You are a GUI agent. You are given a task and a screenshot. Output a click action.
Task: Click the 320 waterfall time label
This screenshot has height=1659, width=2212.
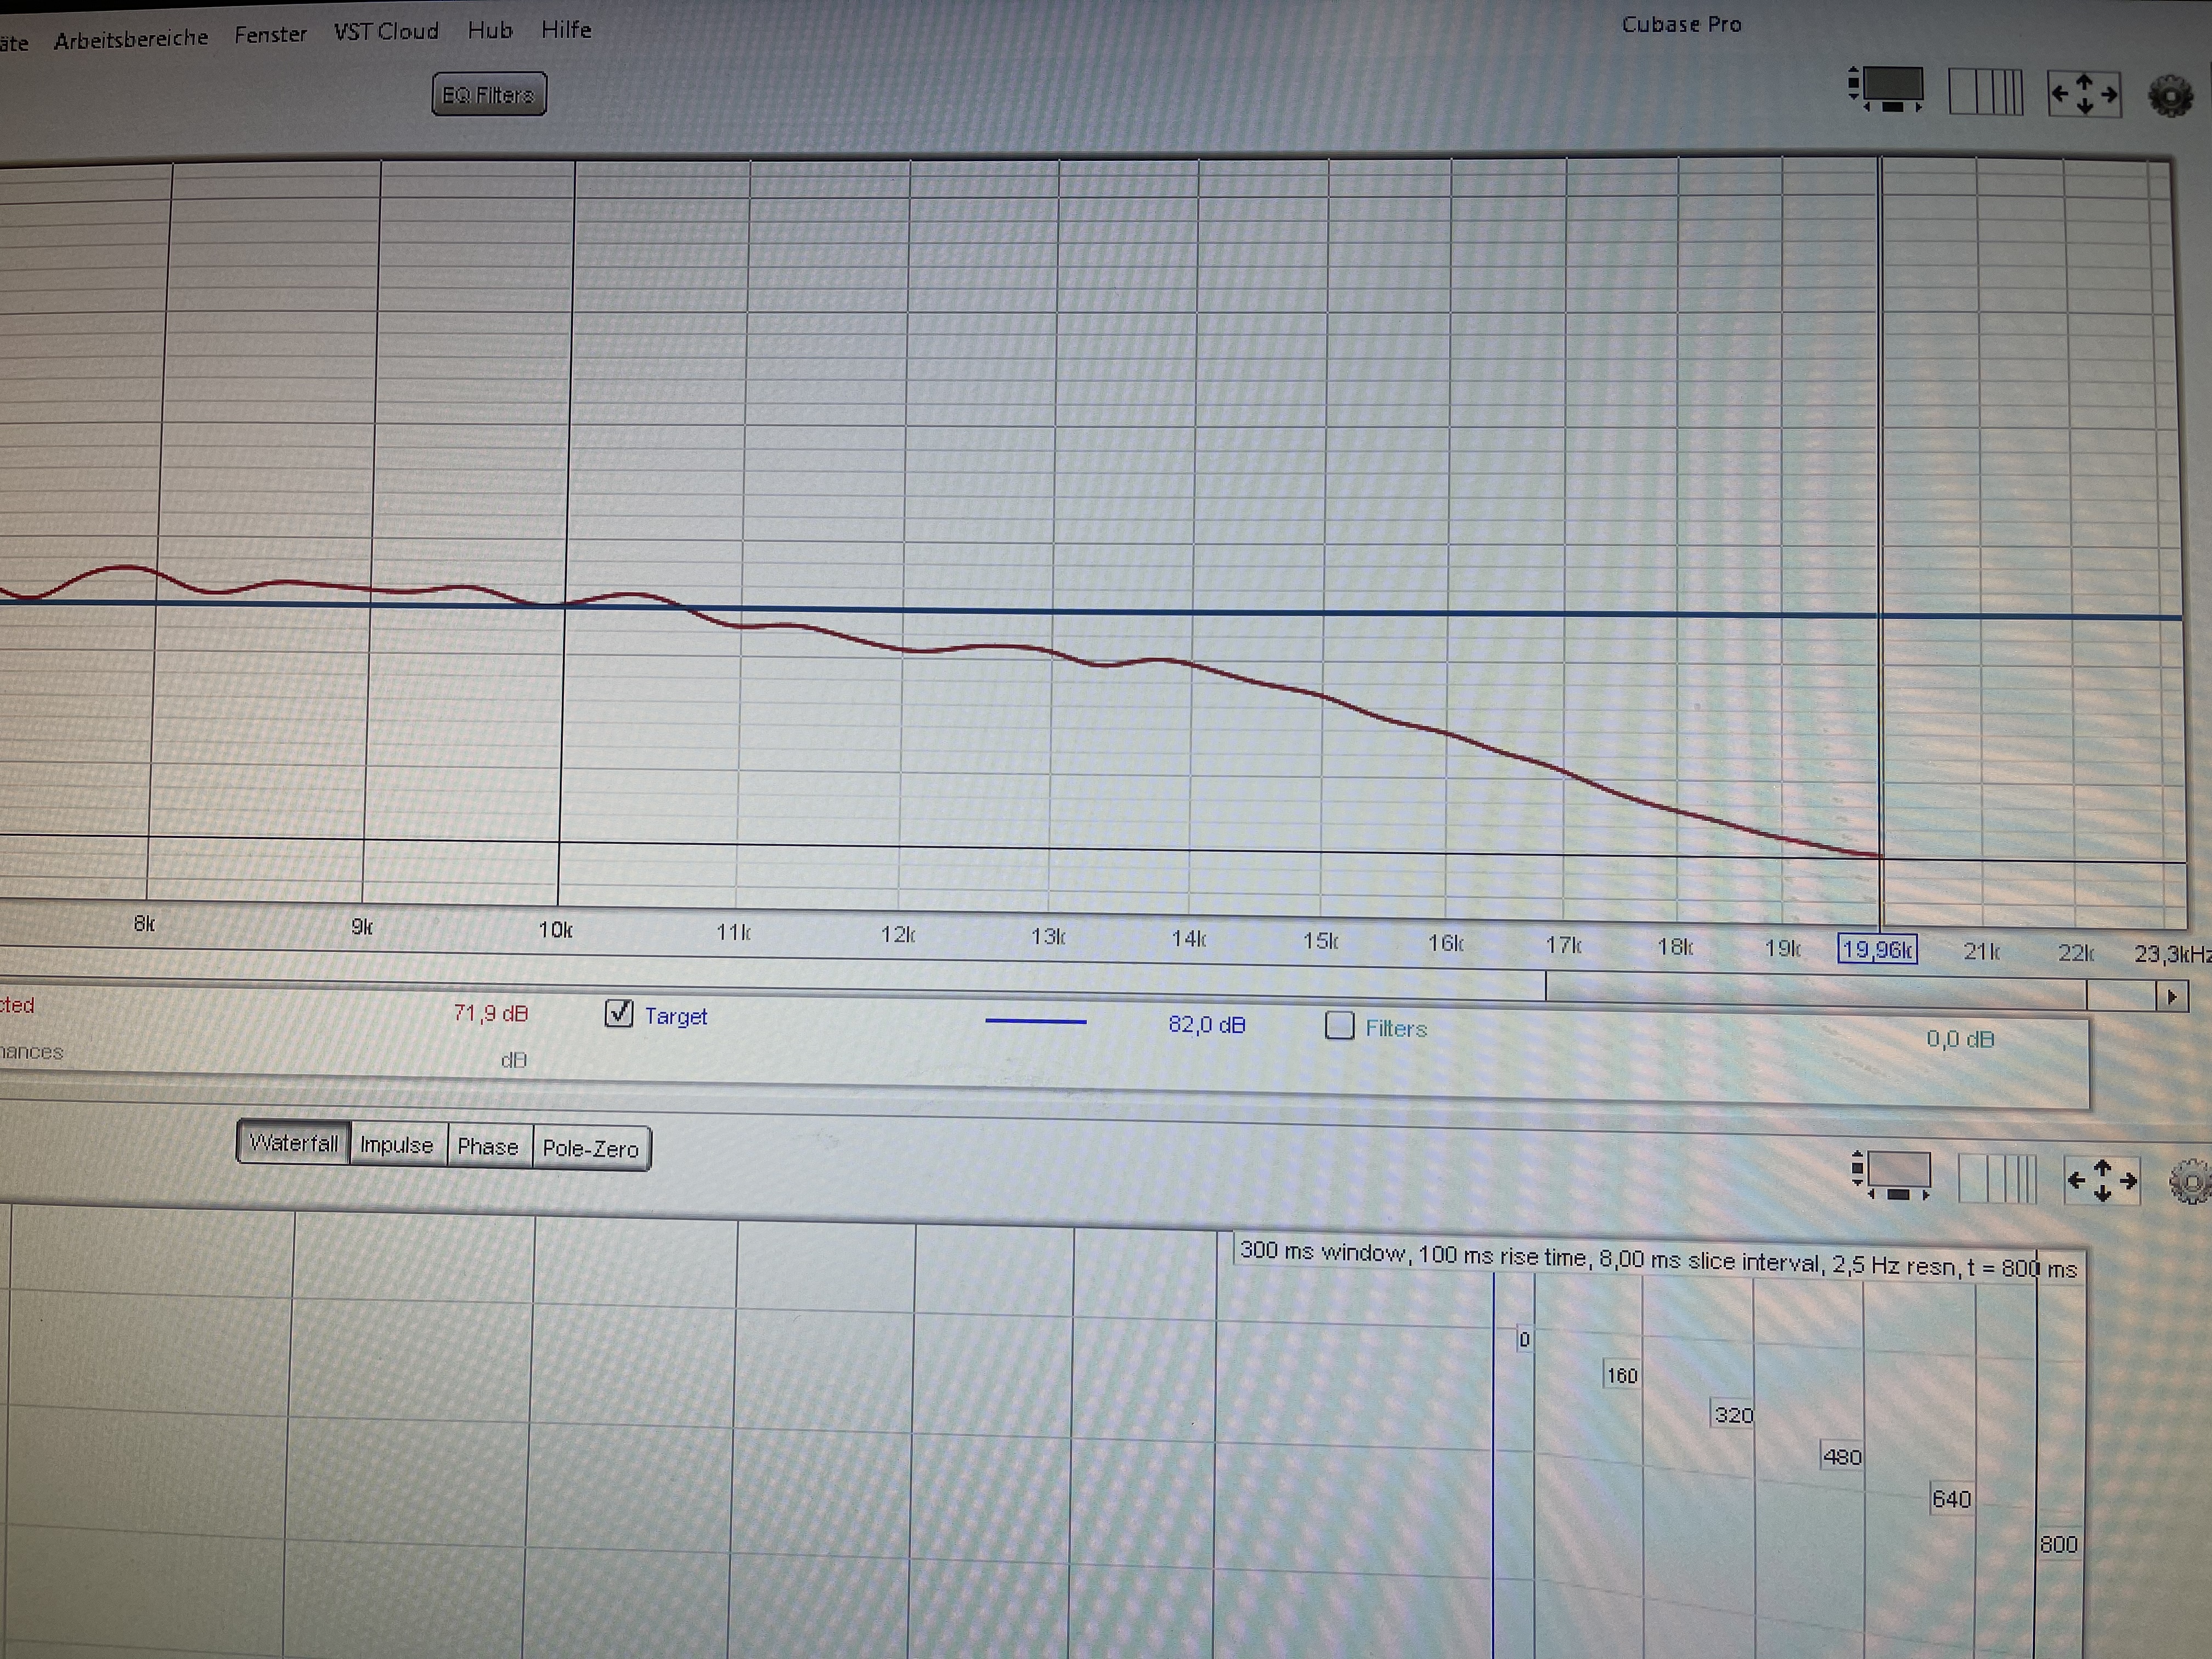click(1733, 1415)
